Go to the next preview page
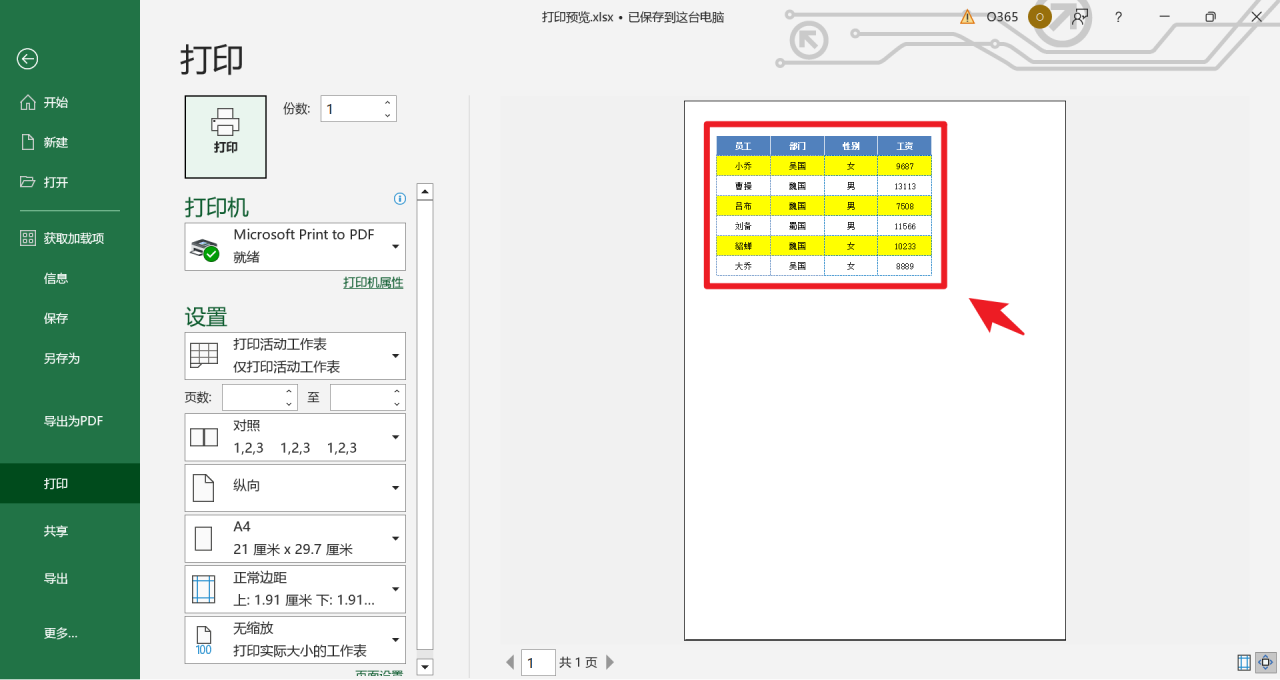 tap(610, 662)
